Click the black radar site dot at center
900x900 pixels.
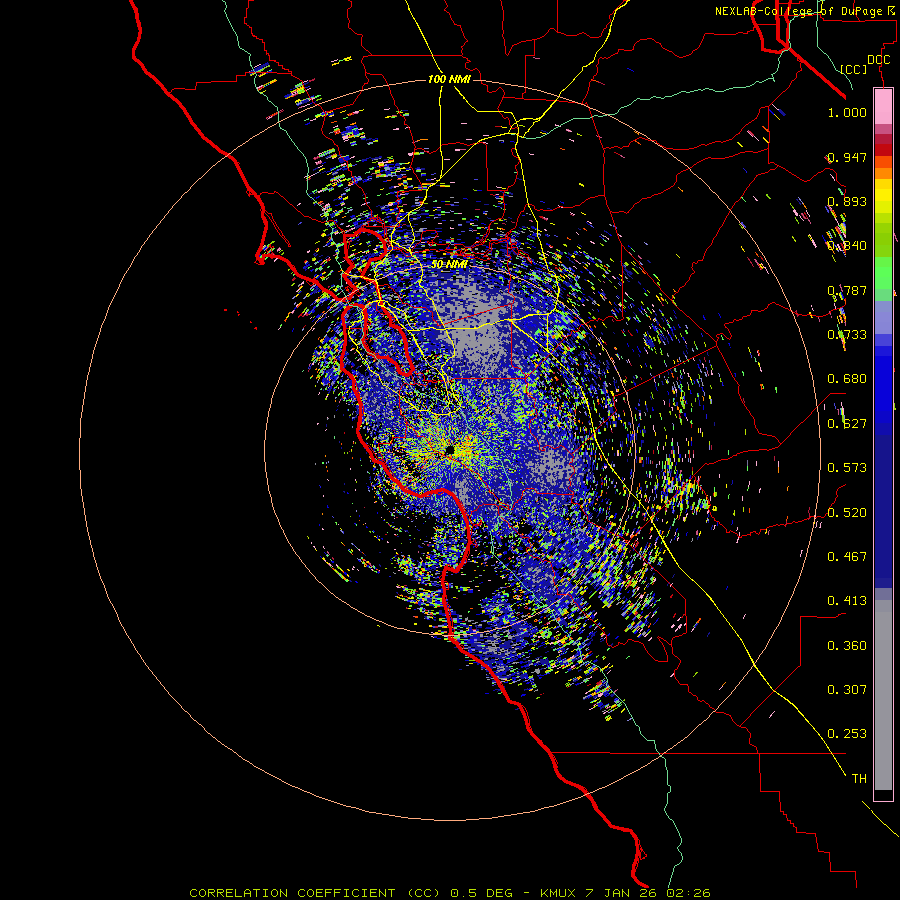click(x=449, y=450)
